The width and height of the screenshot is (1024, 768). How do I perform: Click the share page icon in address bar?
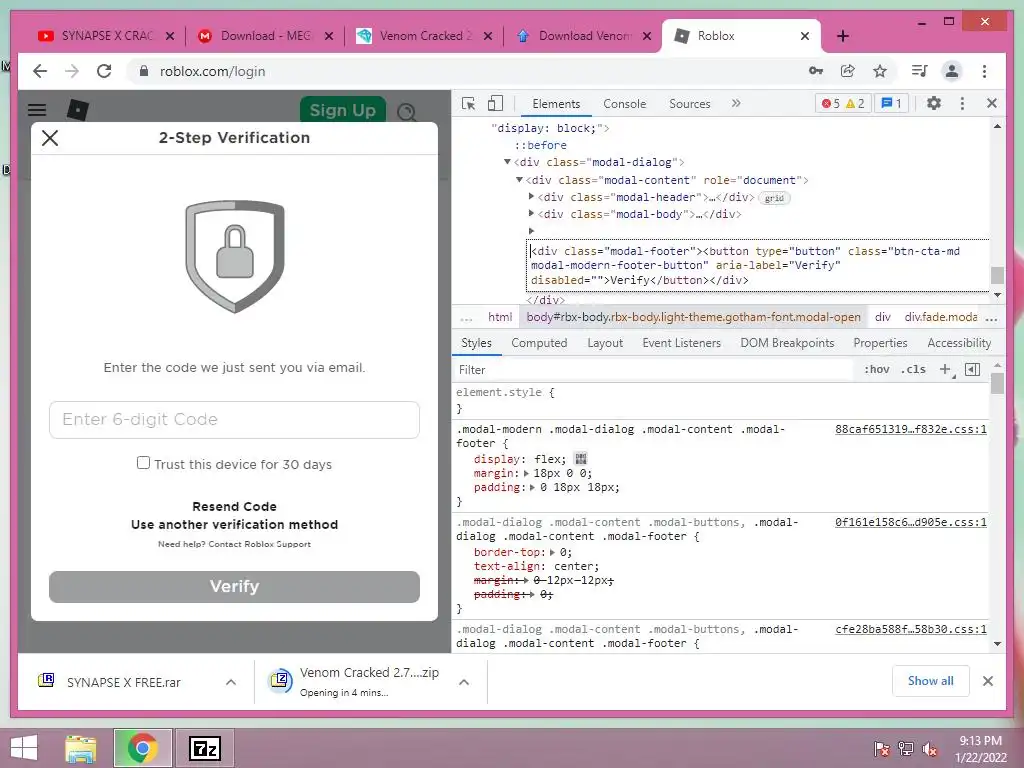pos(848,71)
